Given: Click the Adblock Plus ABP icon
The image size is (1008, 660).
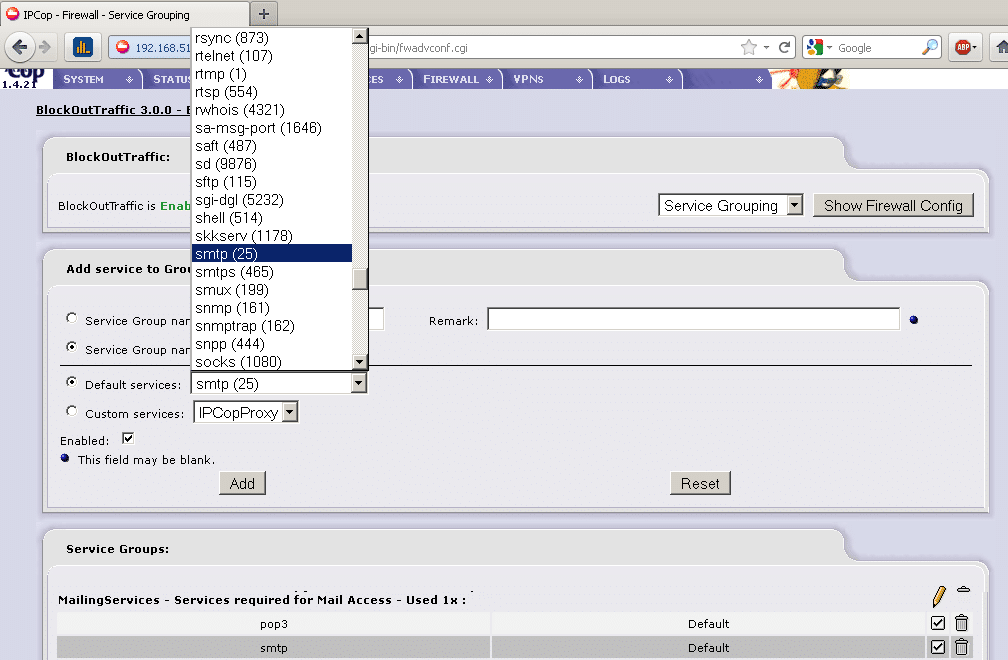Looking at the screenshot, I should (x=963, y=47).
